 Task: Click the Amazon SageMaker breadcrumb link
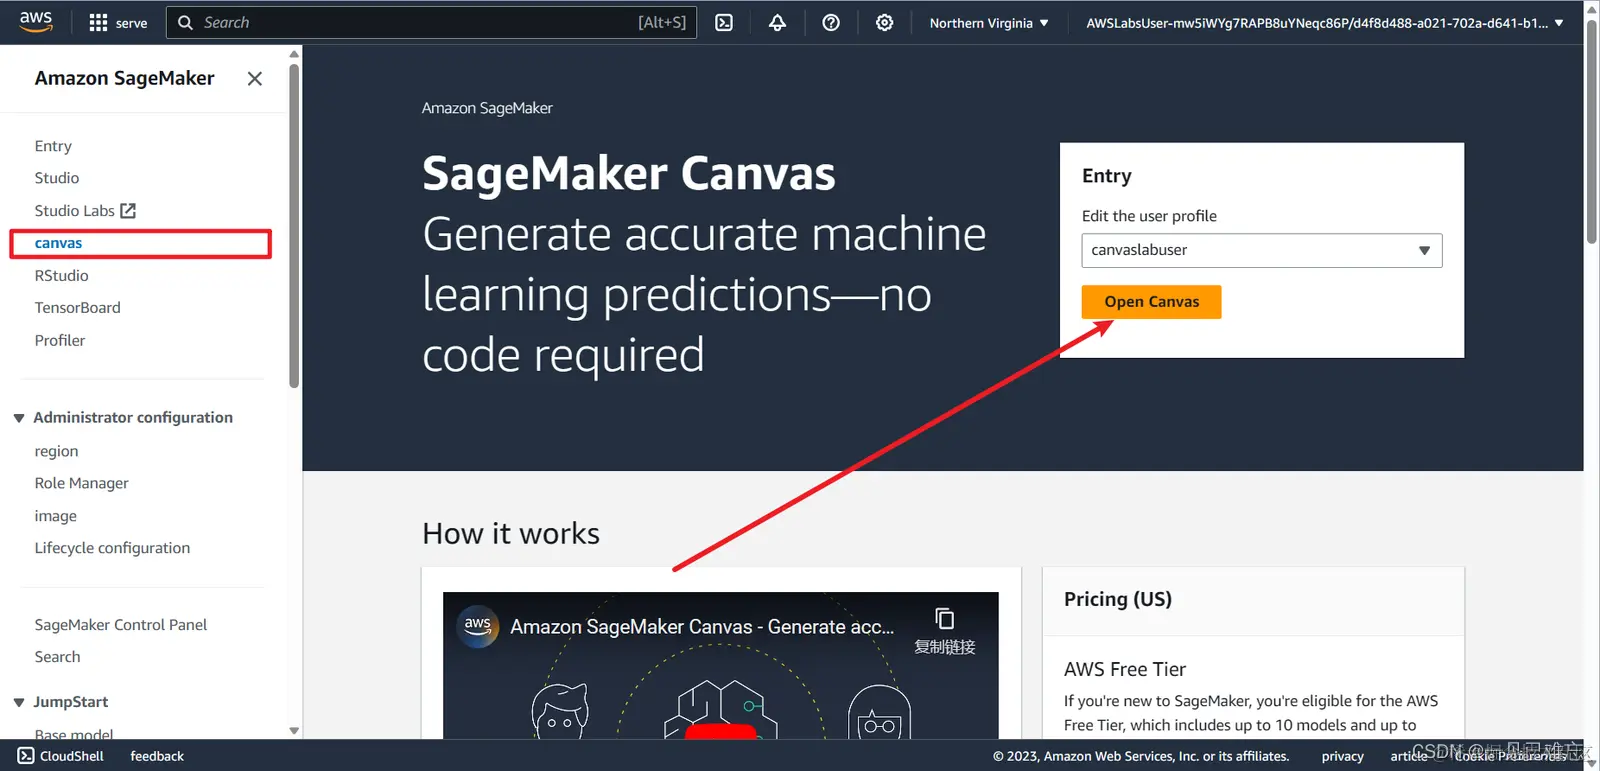tap(487, 108)
